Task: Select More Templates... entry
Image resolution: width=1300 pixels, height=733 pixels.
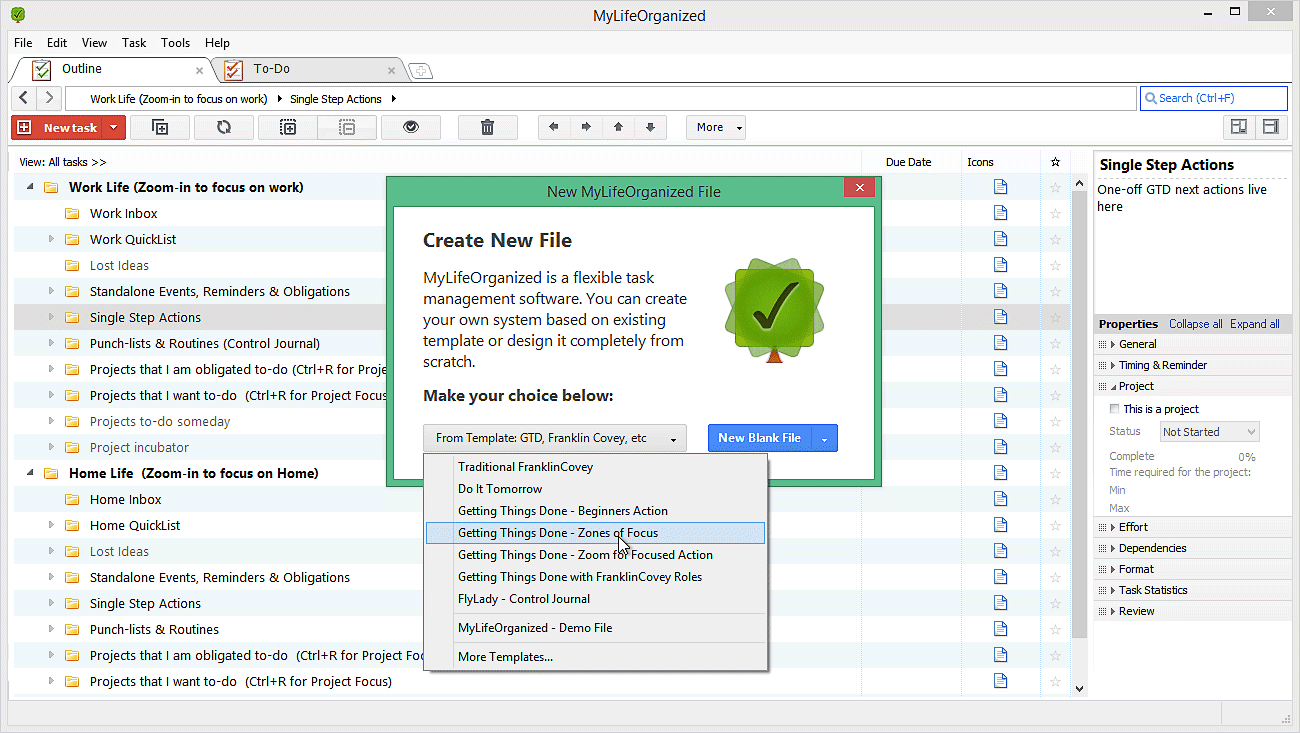Action: [x=596, y=657]
